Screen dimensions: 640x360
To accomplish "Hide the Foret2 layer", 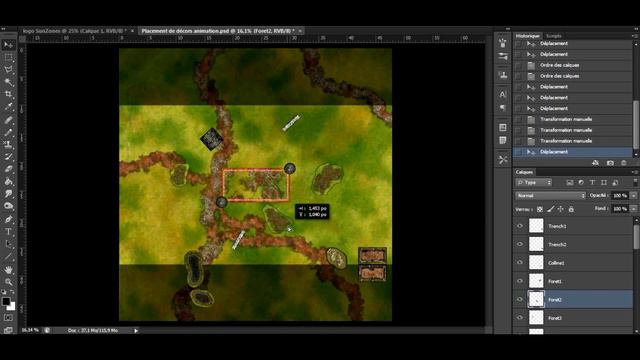I will (x=520, y=299).
